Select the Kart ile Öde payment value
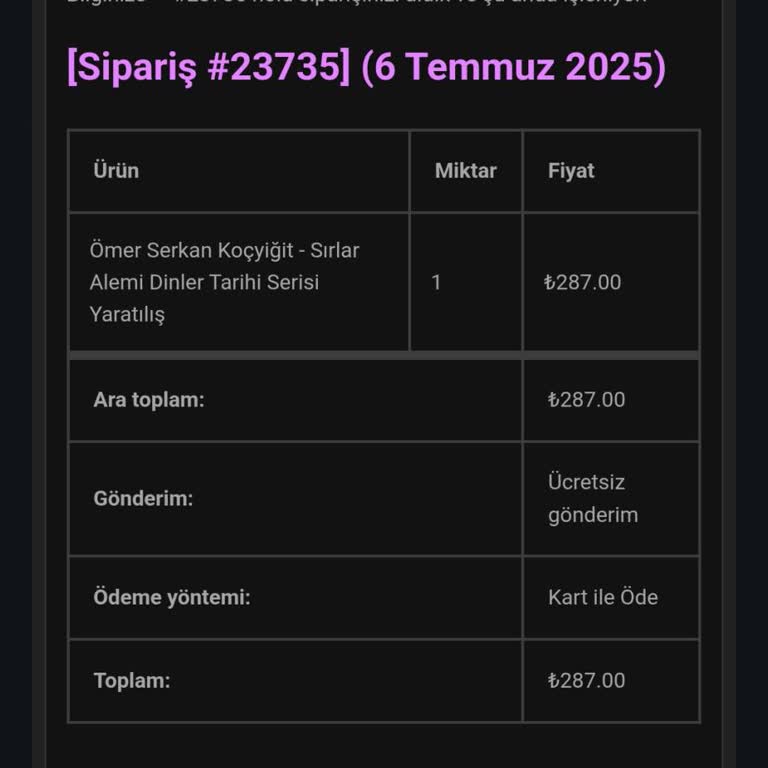 click(x=603, y=598)
